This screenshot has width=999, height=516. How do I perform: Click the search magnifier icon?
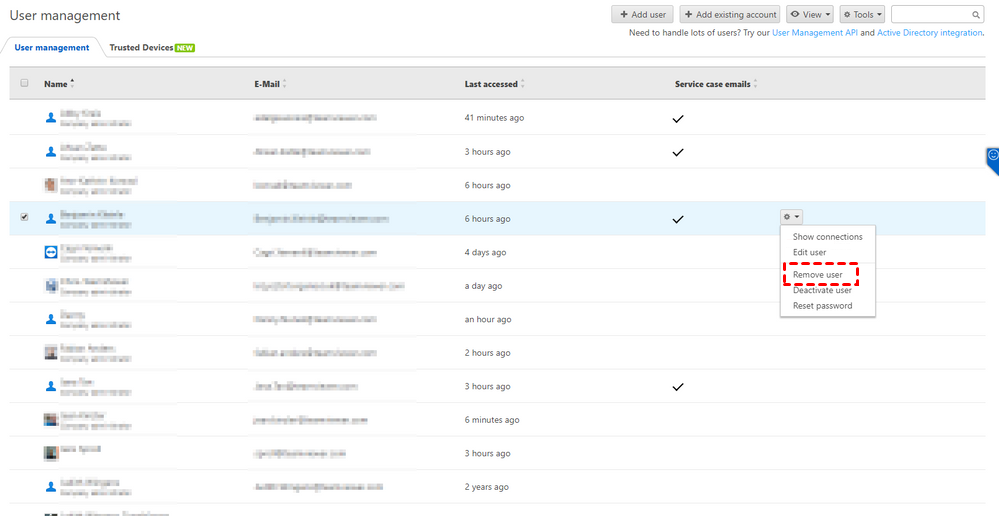point(977,15)
